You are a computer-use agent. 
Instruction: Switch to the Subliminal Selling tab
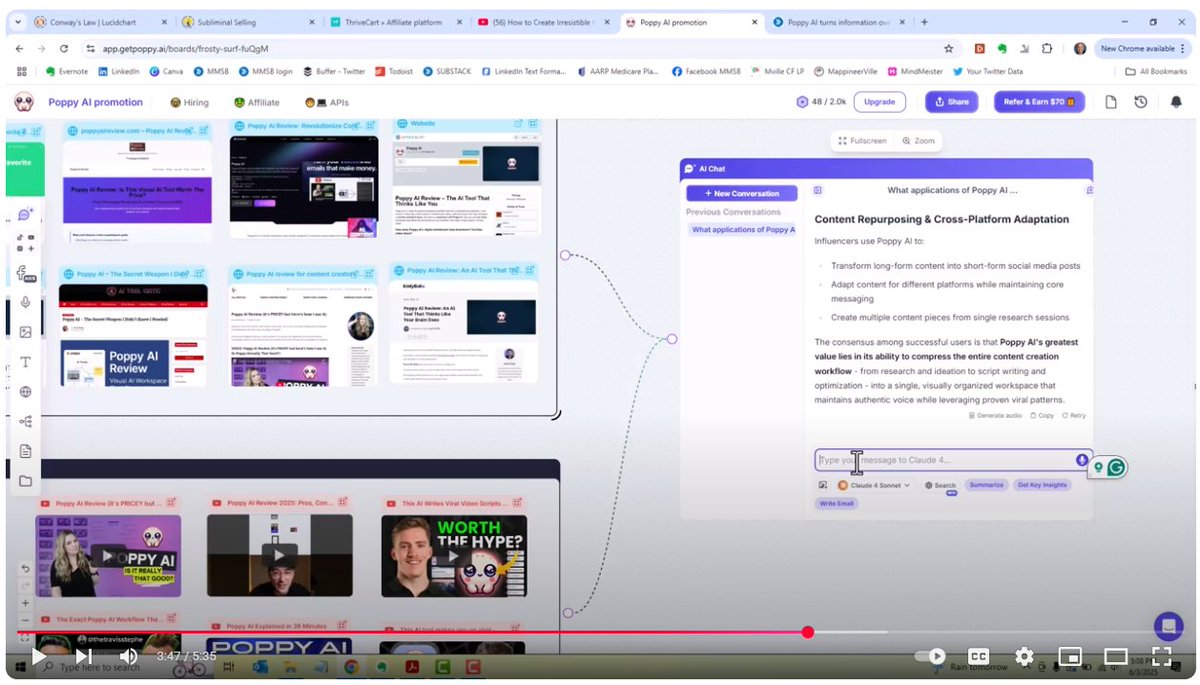(246, 22)
